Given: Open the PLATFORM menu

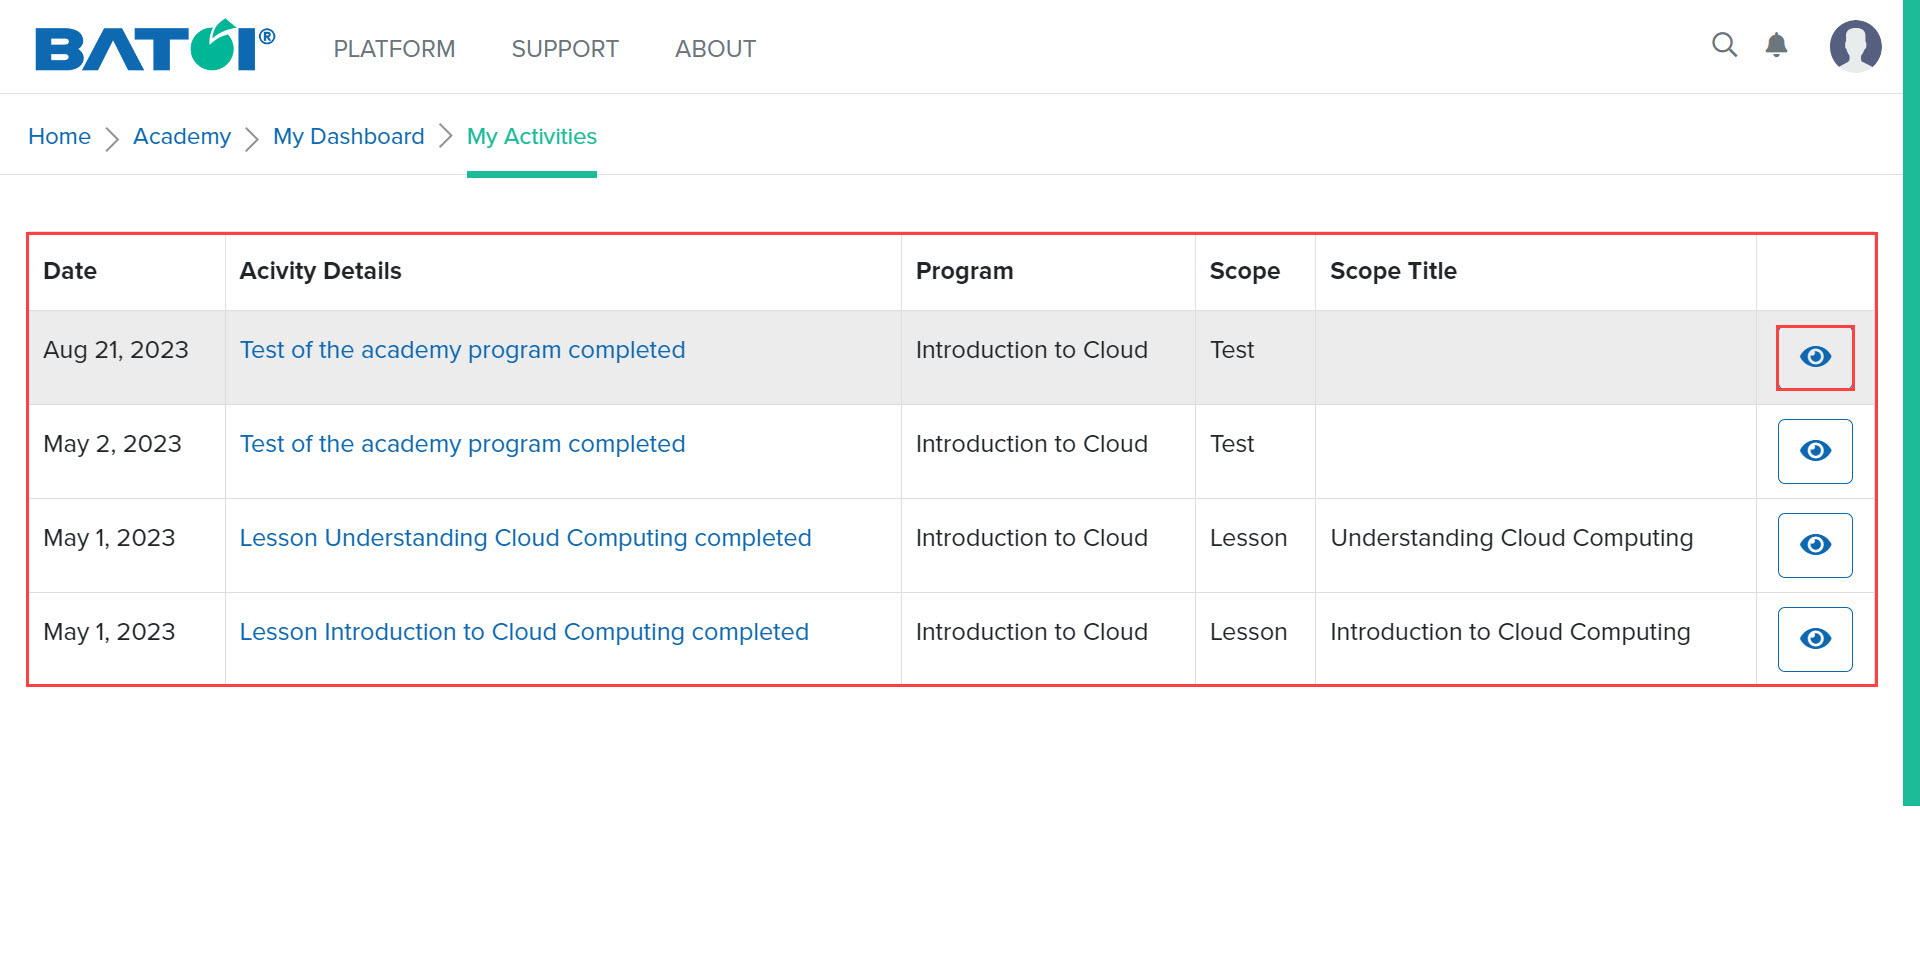Looking at the screenshot, I should coord(394,49).
